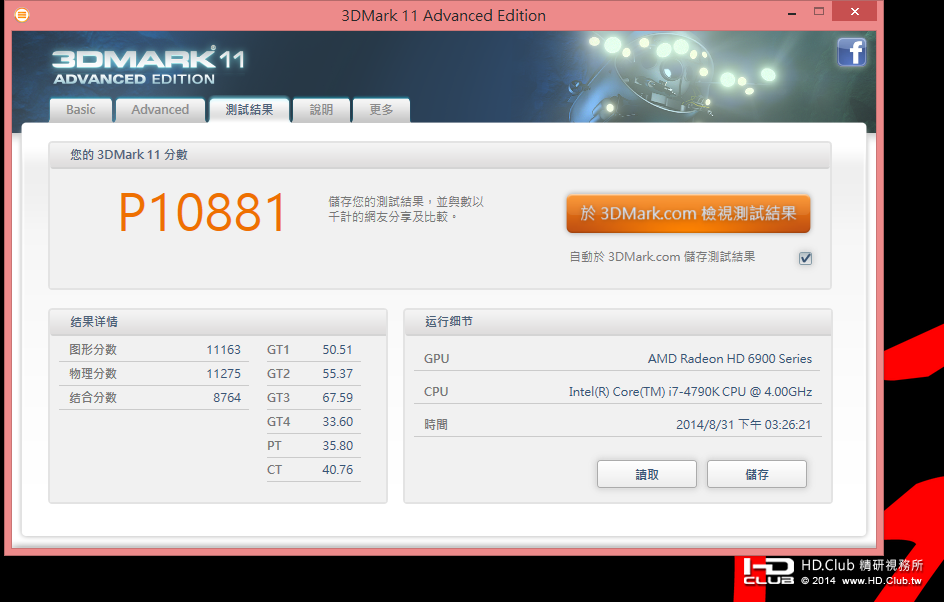View results on 3DMark.com orange button
The height and width of the screenshot is (602, 944).
pyautogui.click(x=688, y=214)
